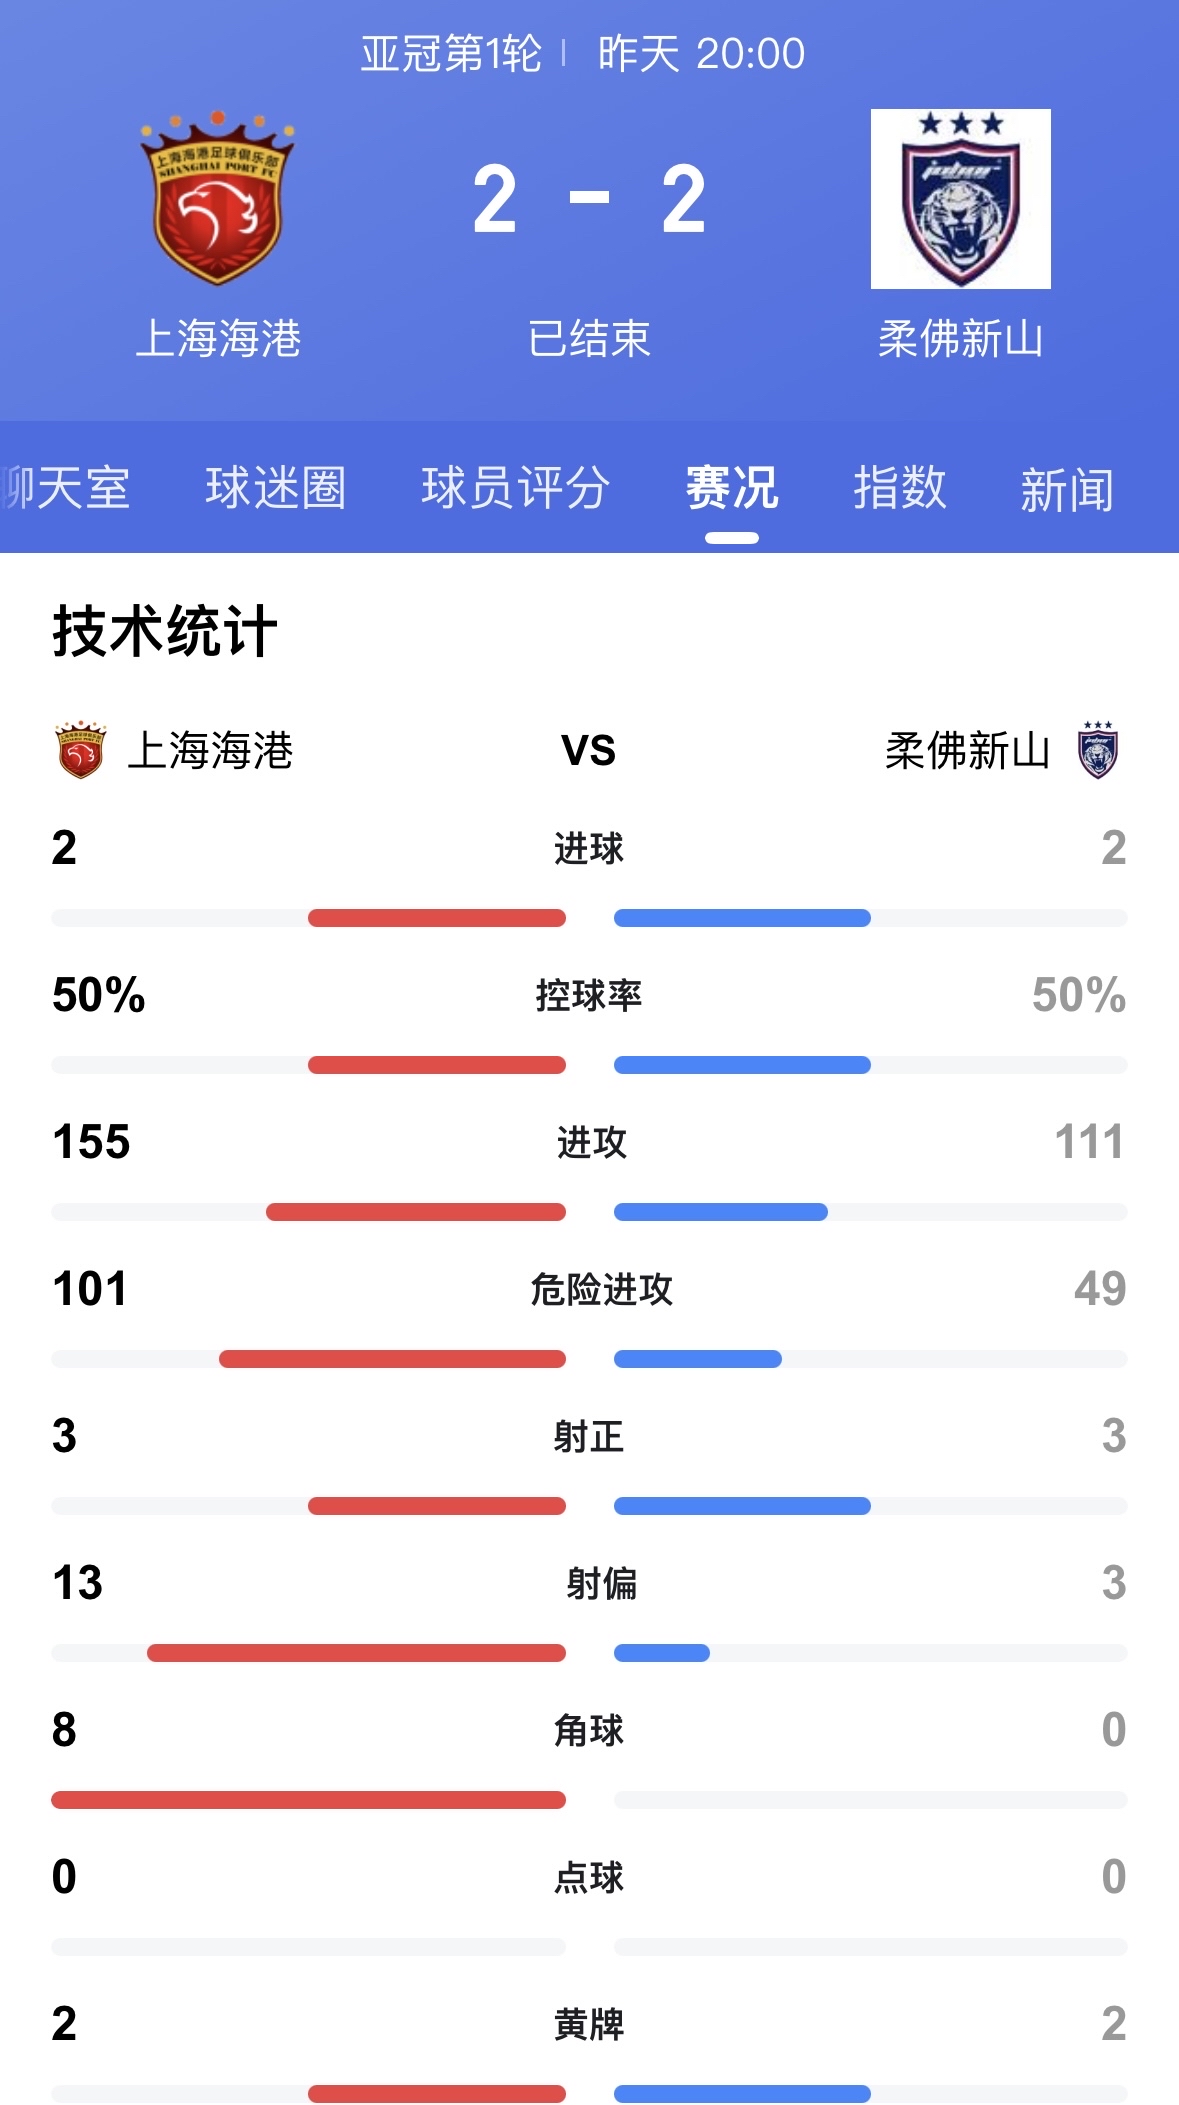Tap the blue 控球率 possession bar

(x=742, y=1065)
